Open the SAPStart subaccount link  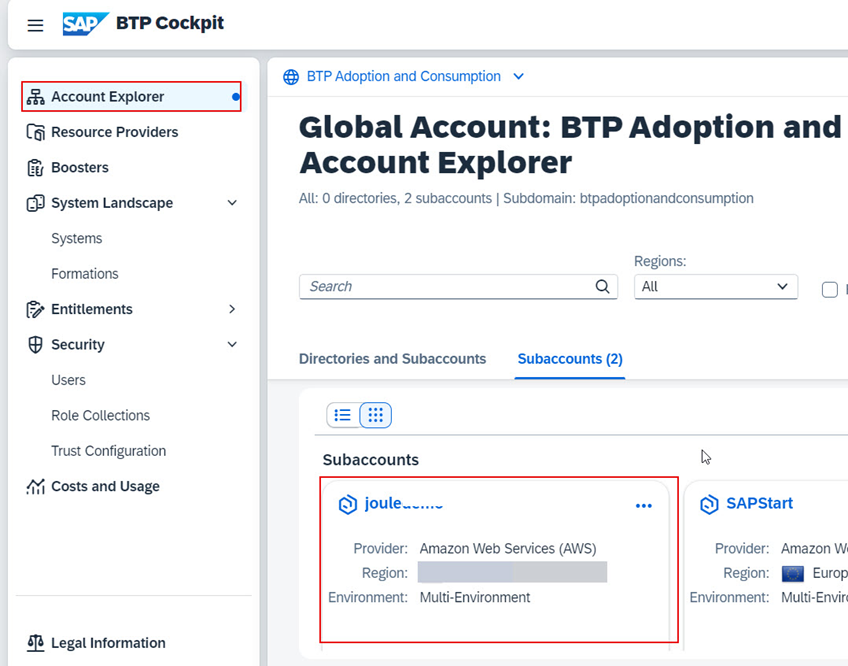click(x=760, y=504)
